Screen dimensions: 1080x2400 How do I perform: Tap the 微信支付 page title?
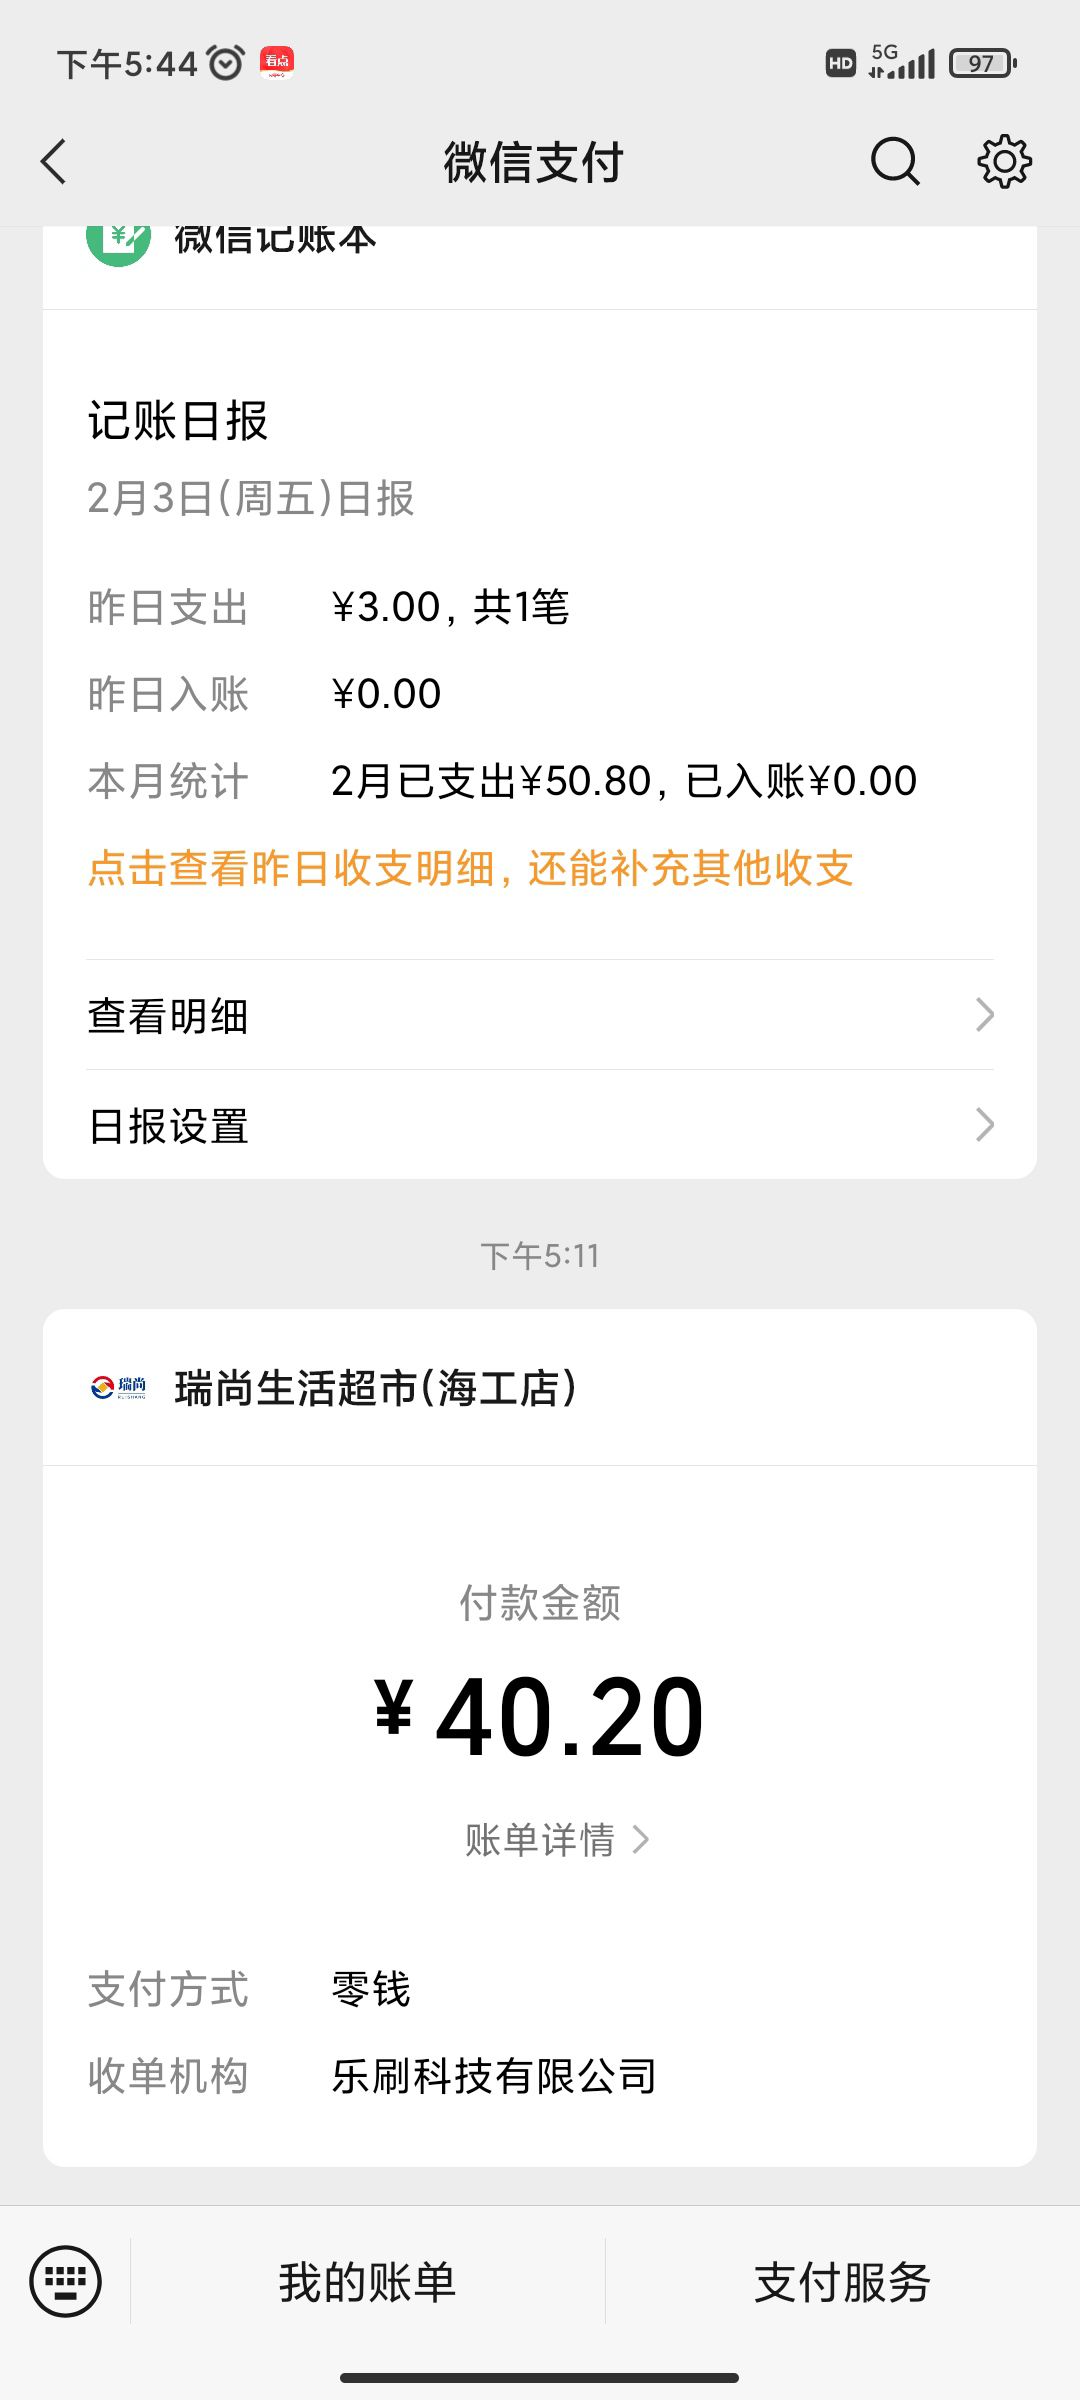click(534, 162)
